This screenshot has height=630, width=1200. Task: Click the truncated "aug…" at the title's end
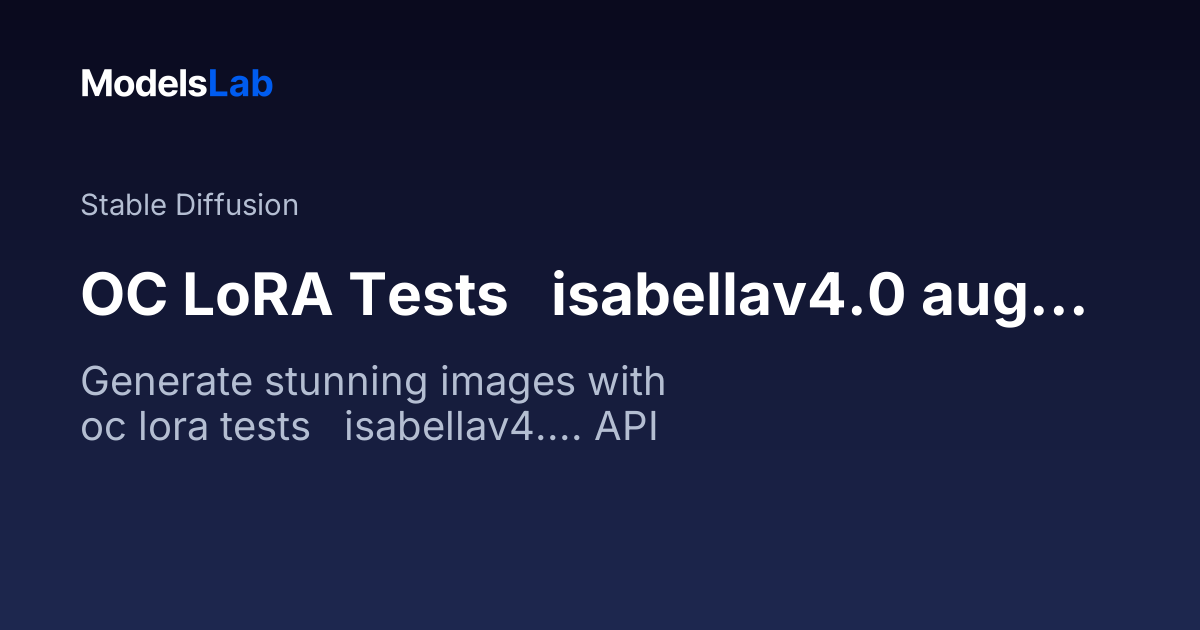[x=1003, y=297]
